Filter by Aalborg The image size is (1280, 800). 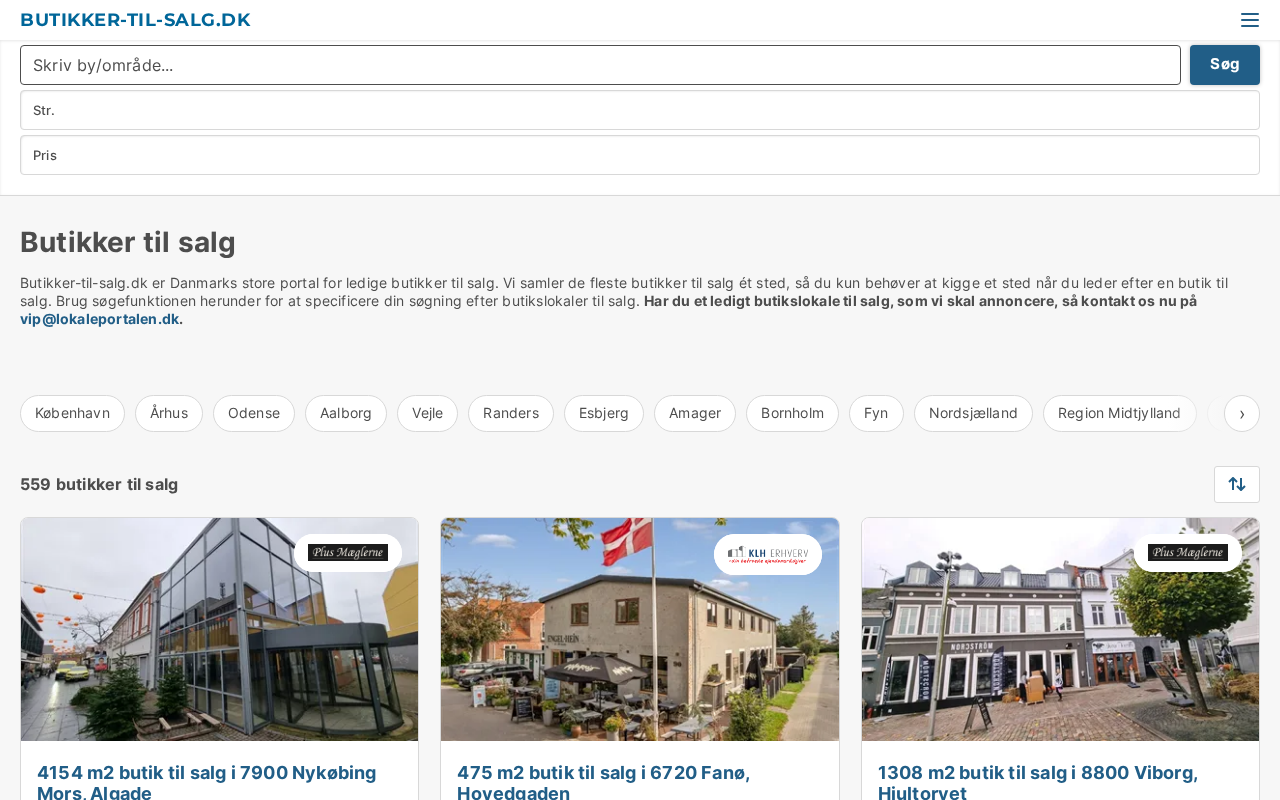pos(346,413)
